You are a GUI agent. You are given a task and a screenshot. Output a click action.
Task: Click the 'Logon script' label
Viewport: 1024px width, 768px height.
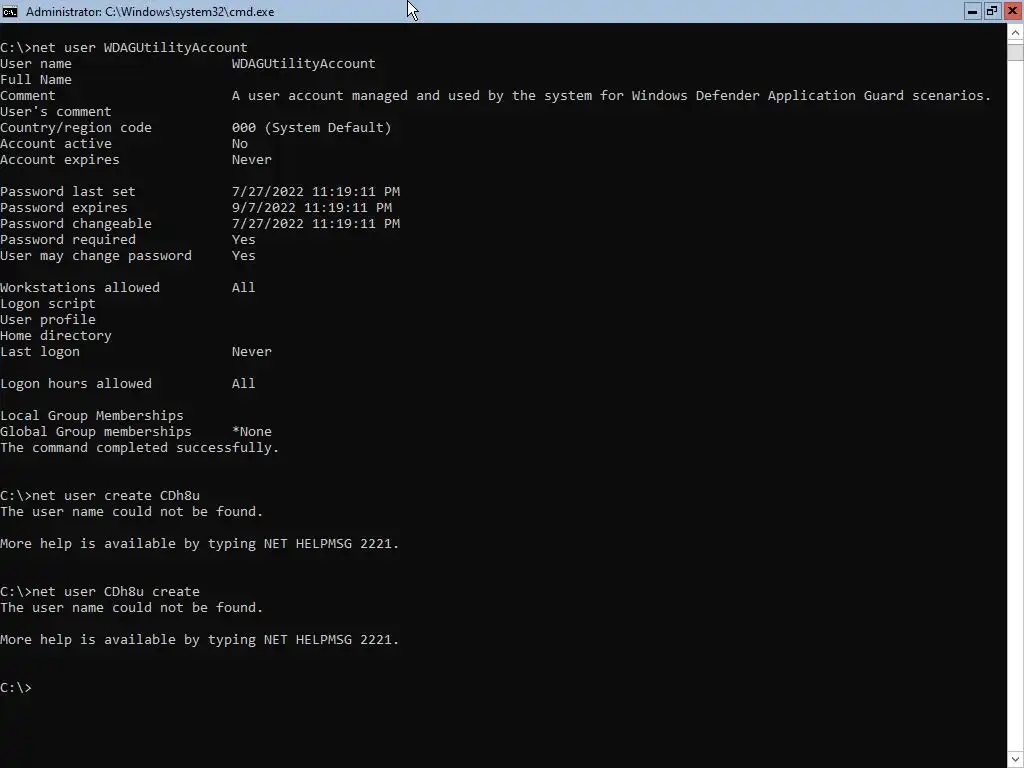(48, 304)
